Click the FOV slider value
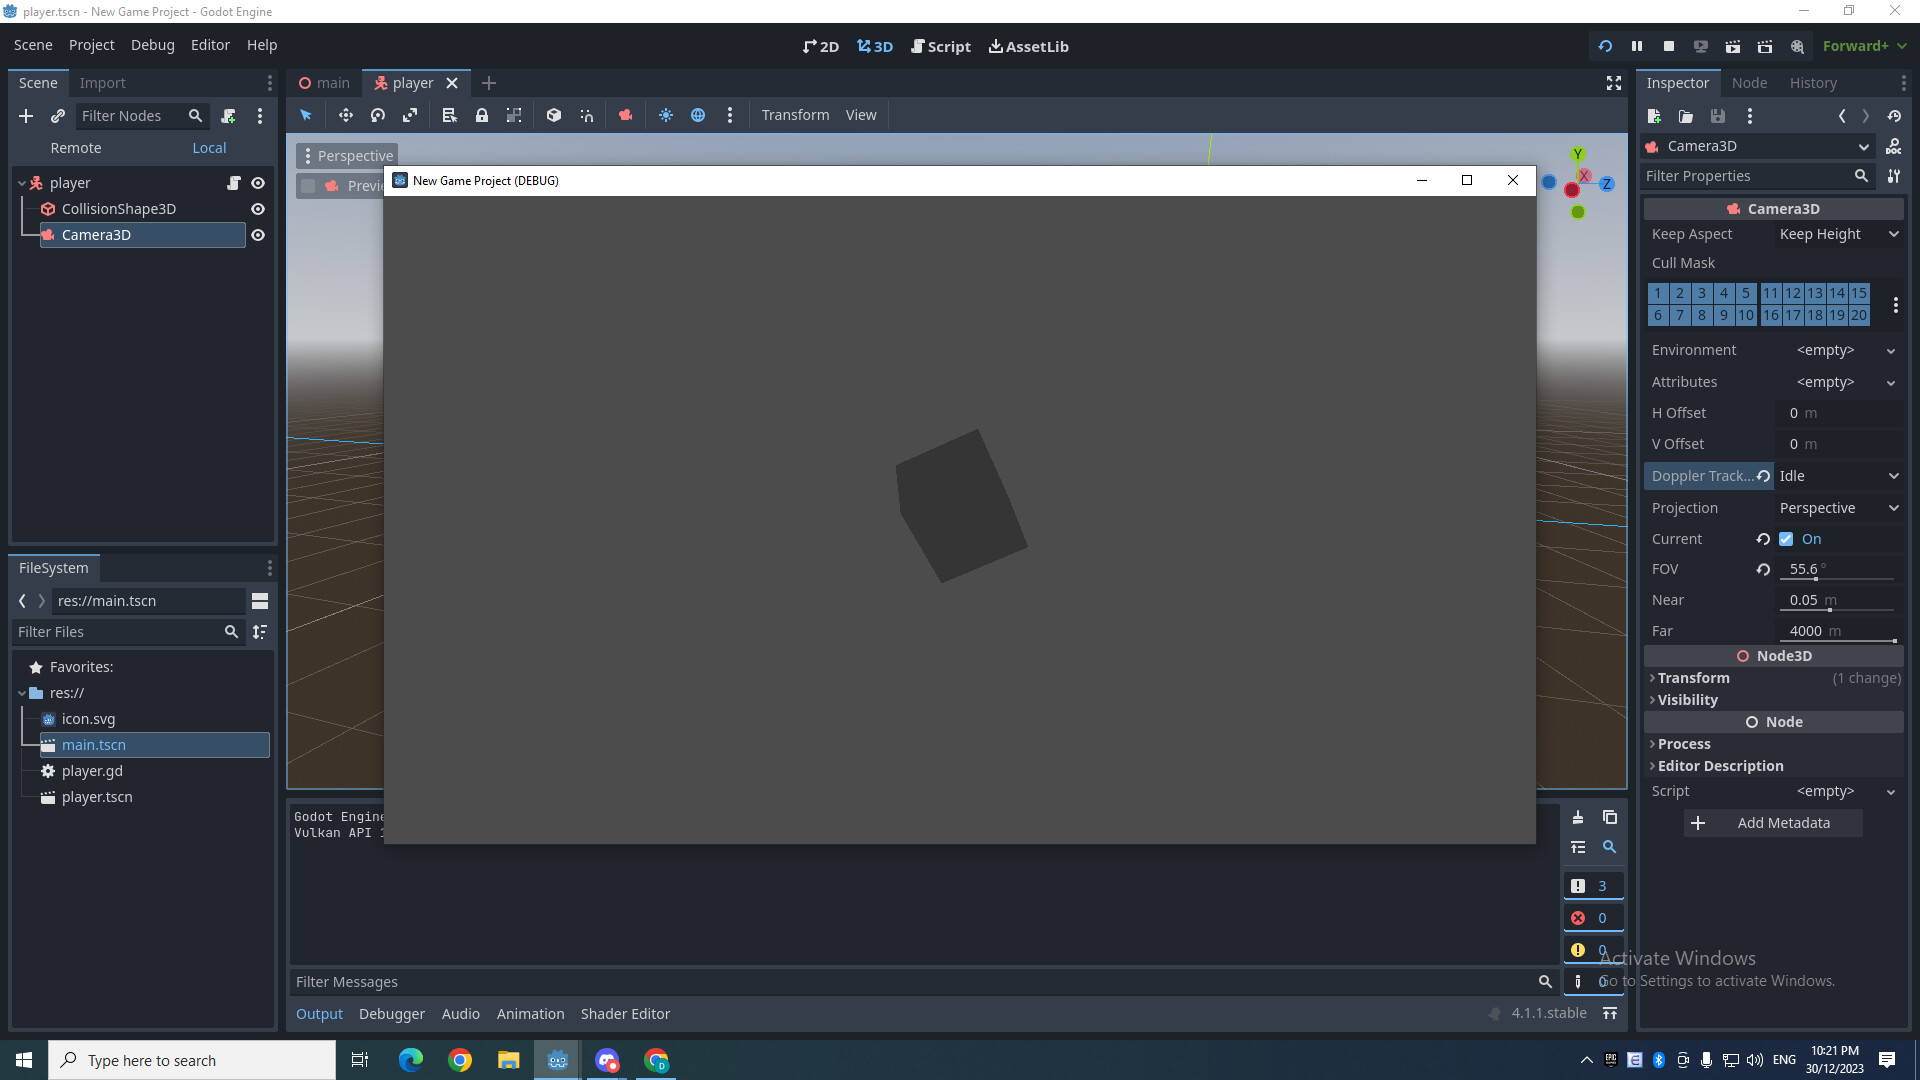 click(1838, 569)
